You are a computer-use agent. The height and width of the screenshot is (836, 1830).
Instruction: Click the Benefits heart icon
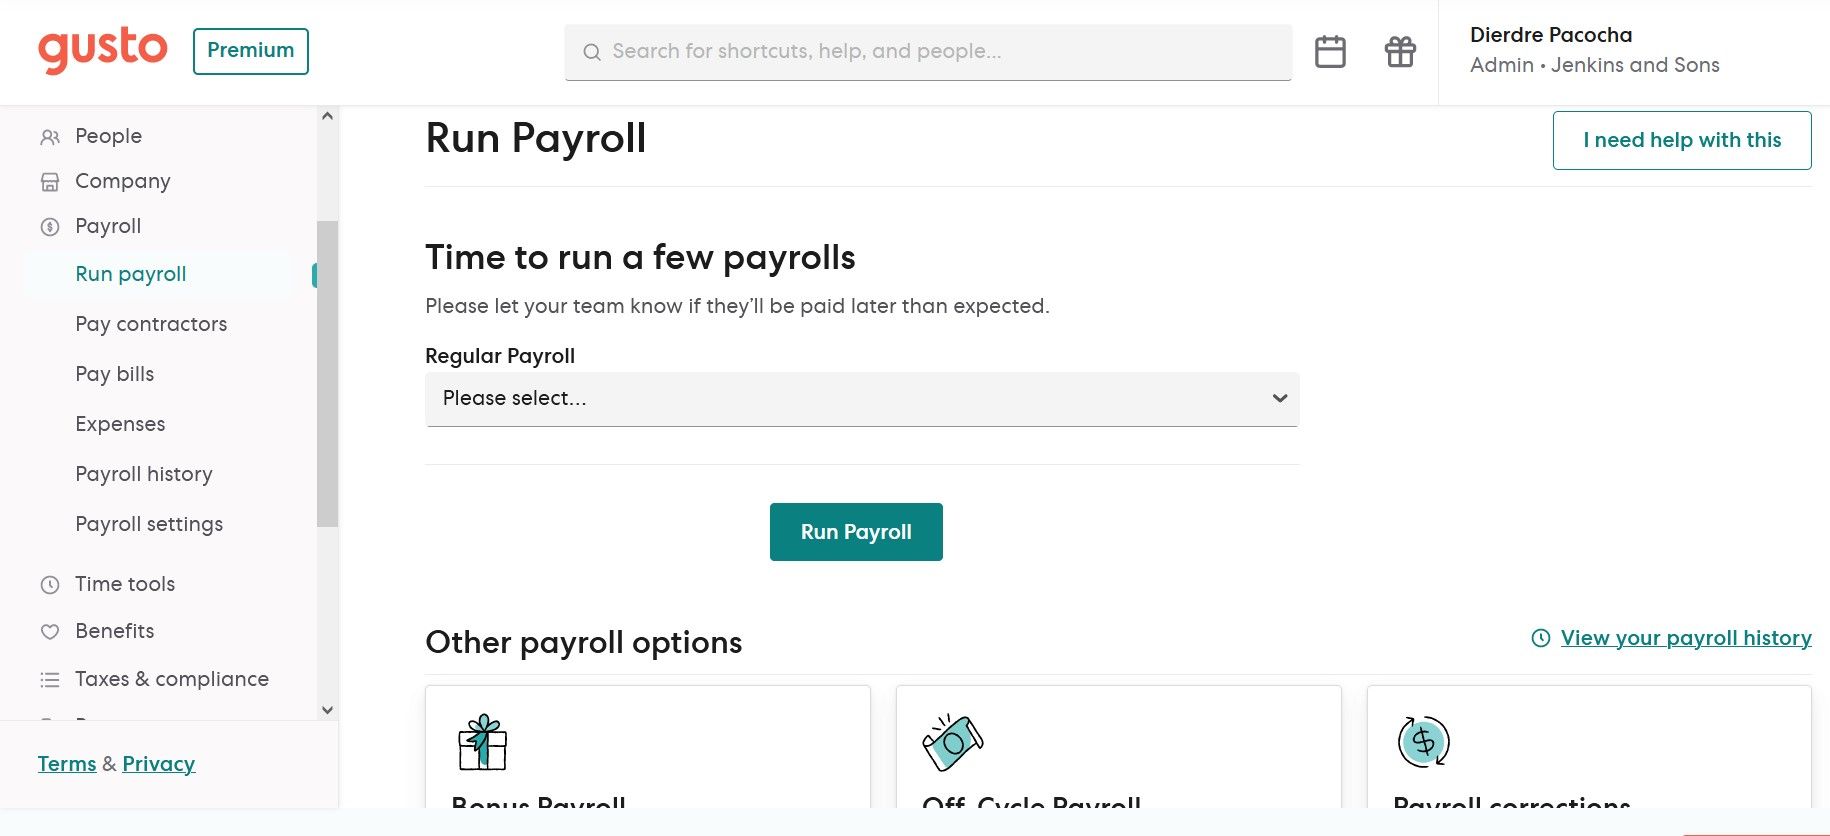point(50,632)
